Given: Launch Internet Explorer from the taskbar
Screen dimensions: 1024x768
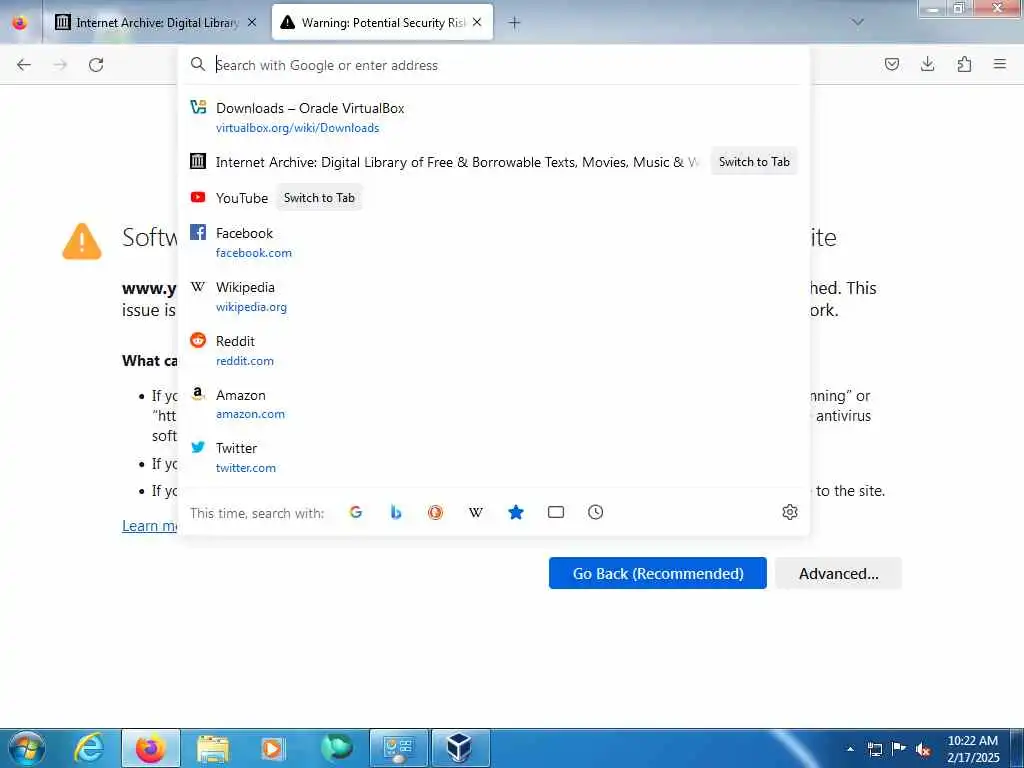Looking at the screenshot, I should click(x=89, y=748).
